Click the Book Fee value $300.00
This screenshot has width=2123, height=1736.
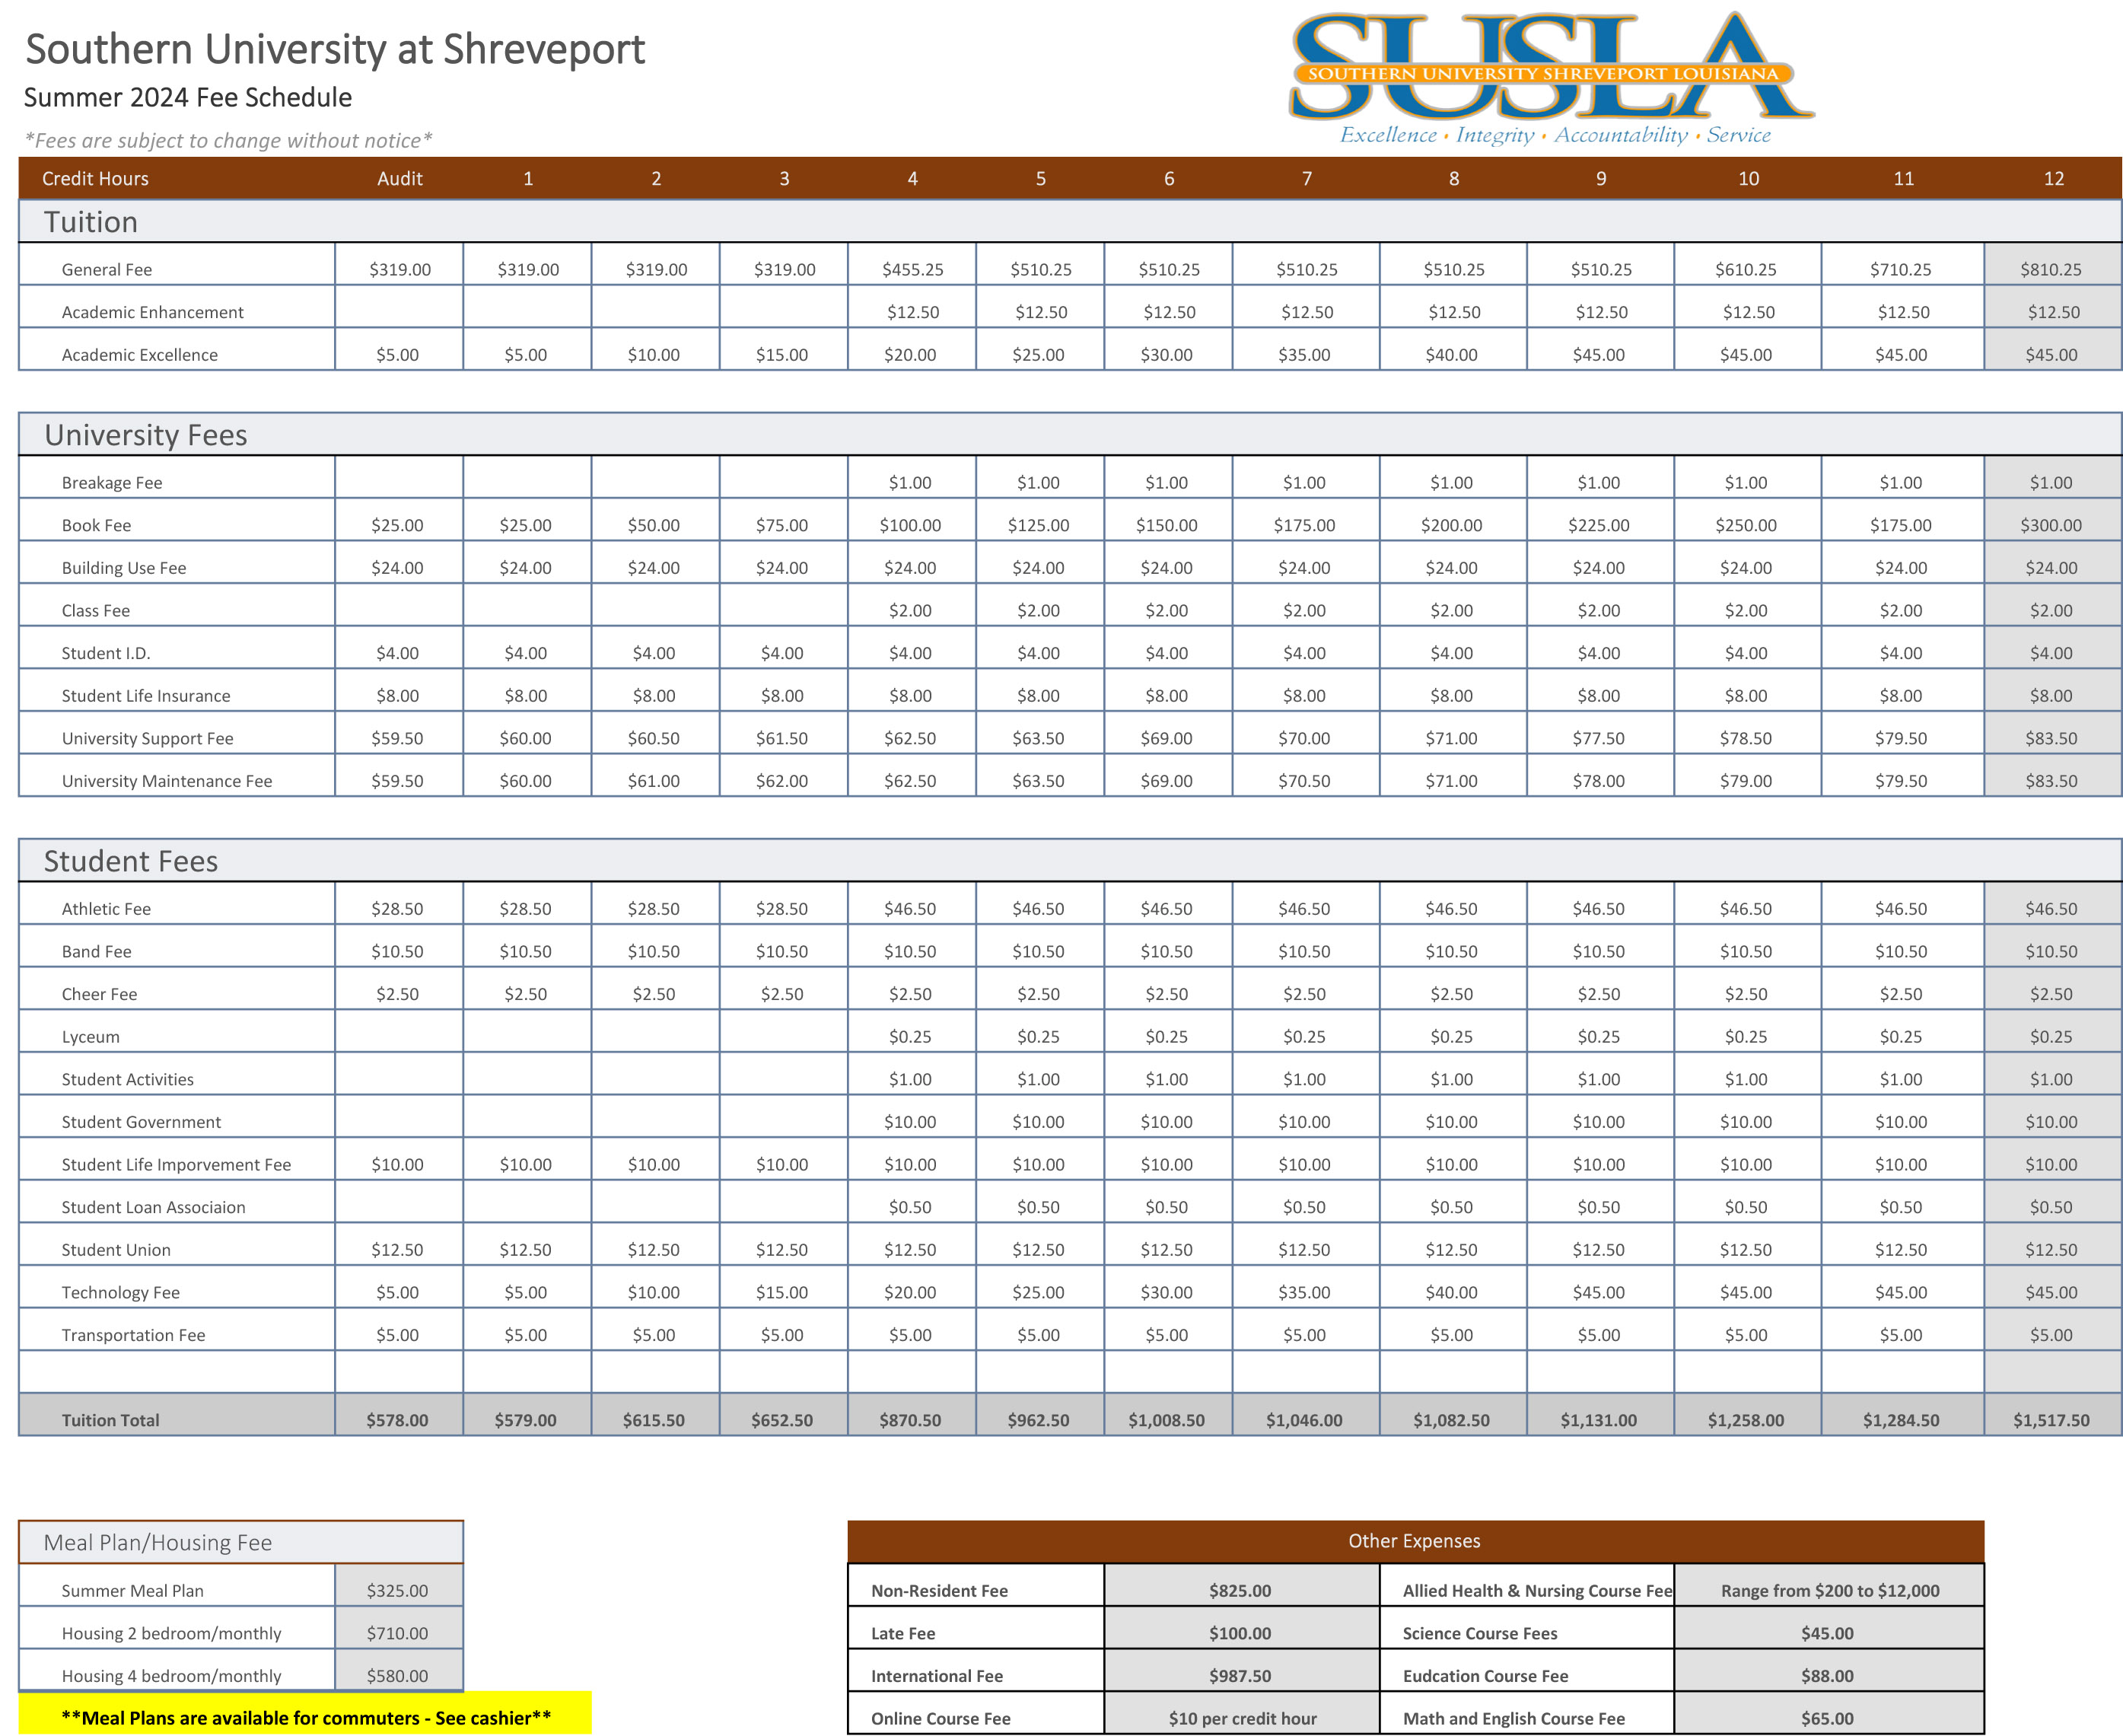[2051, 525]
